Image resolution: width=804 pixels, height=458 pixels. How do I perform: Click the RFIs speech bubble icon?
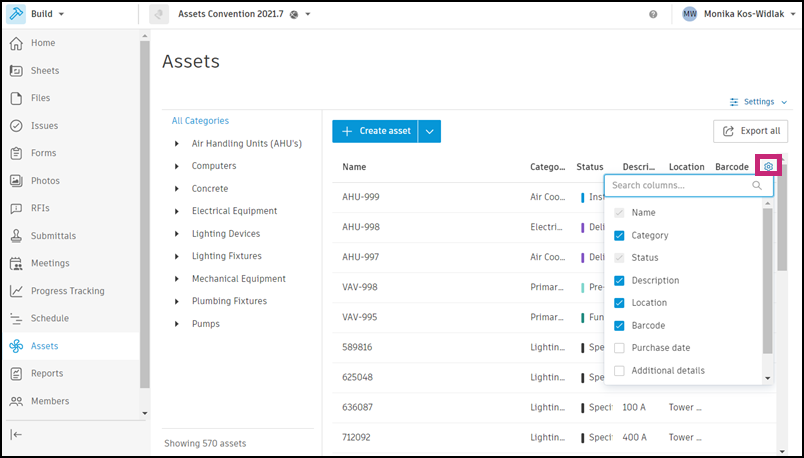pyautogui.click(x=16, y=208)
